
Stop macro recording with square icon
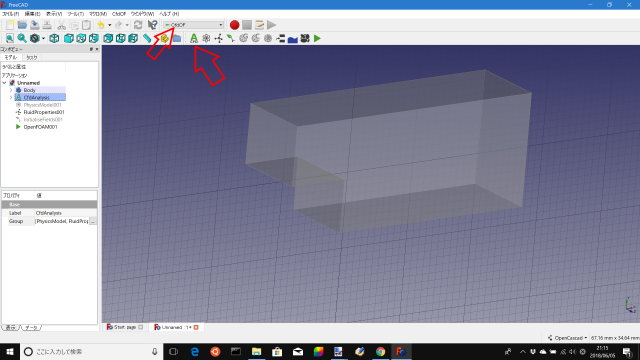(247, 25)
